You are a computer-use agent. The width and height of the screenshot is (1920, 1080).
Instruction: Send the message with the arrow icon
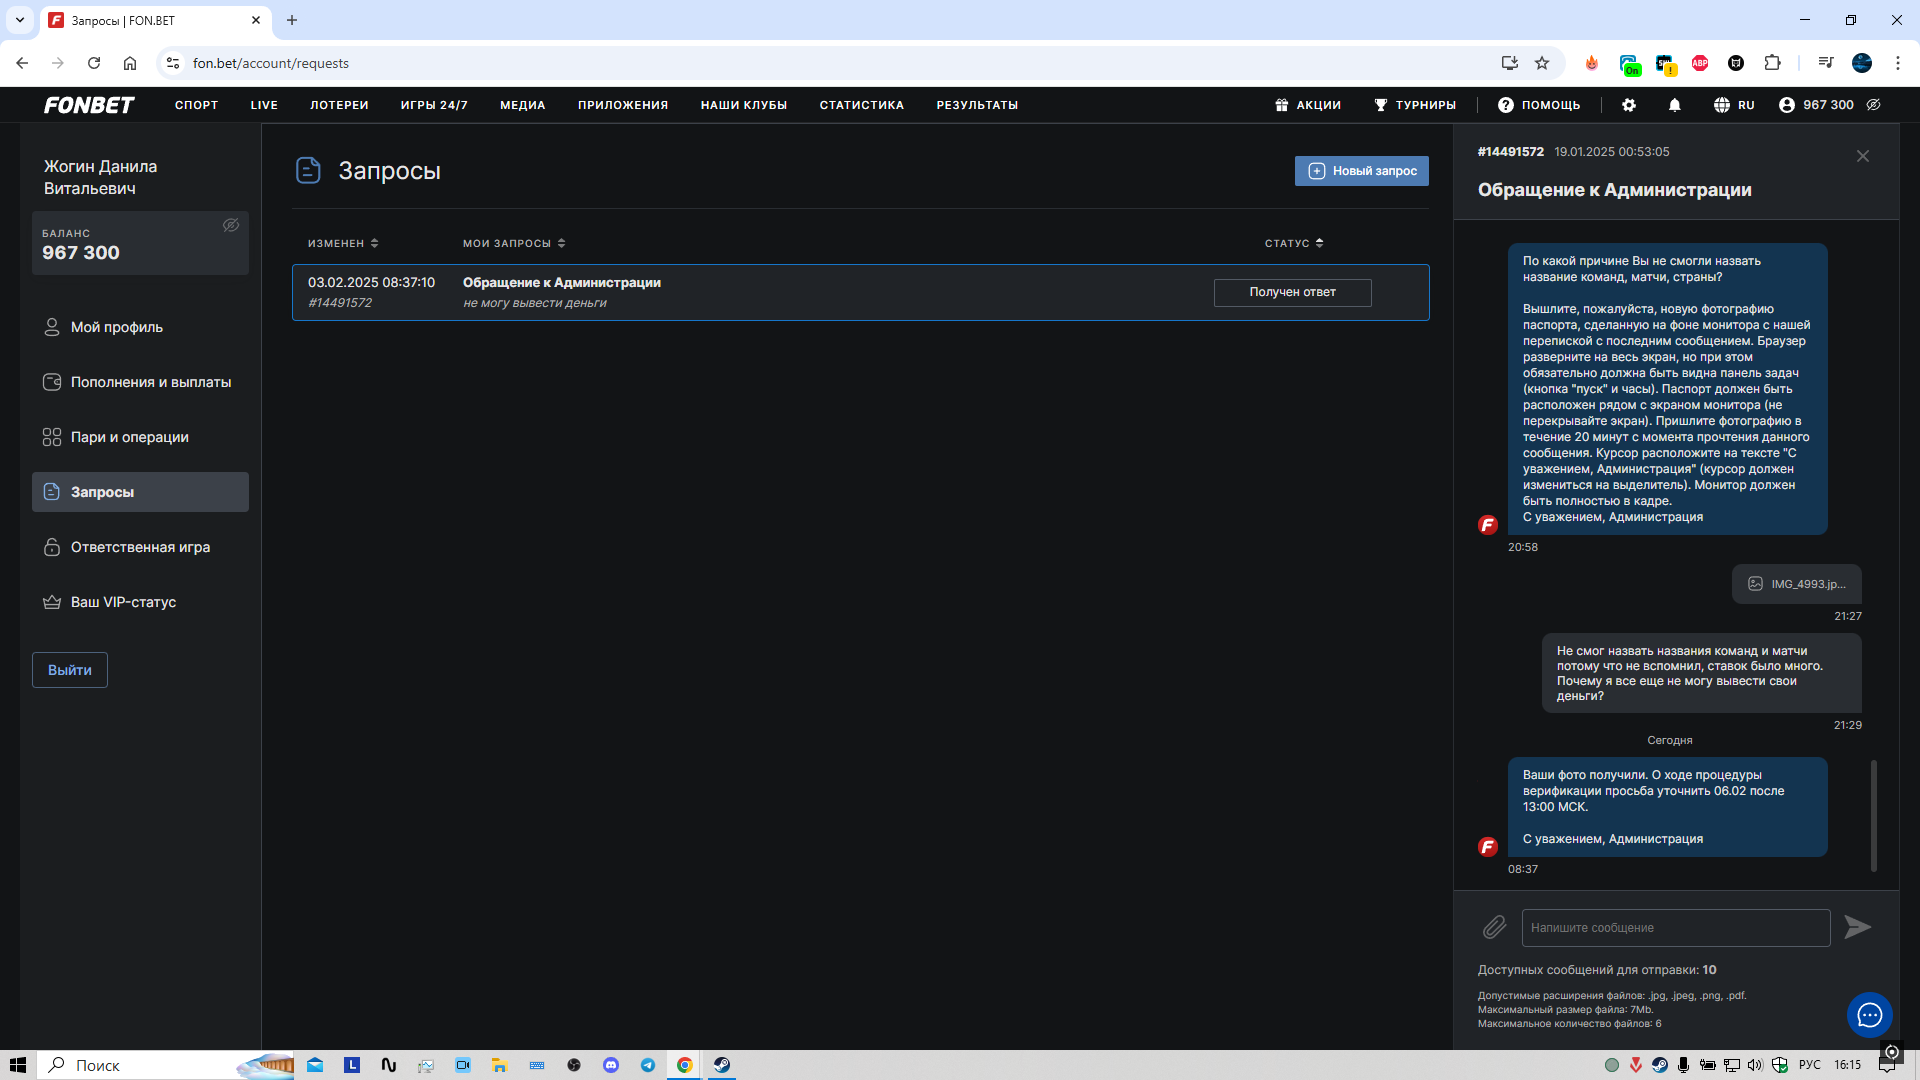(1858, 928)
